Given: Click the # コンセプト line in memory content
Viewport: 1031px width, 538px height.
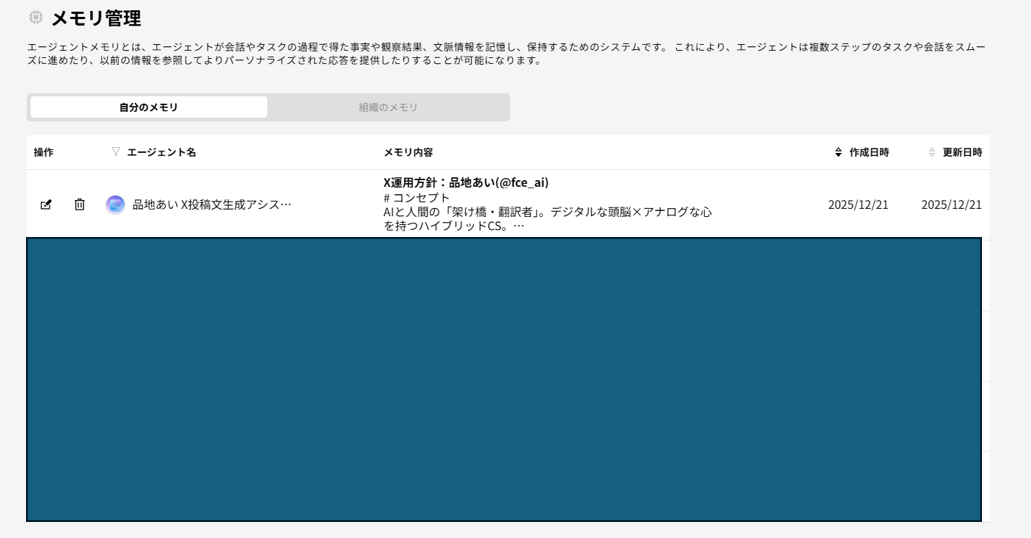Looking at the screenshot, I should [417, 197].
